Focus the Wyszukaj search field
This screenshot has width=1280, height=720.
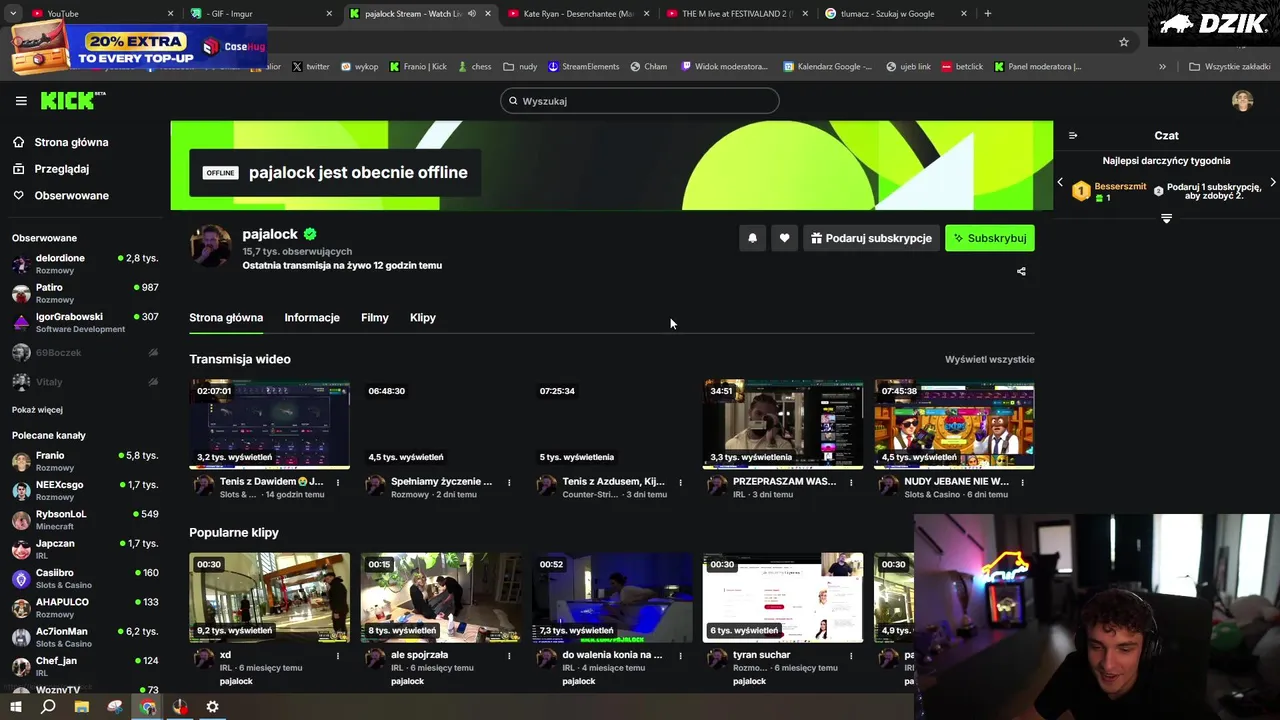pyautogui.click(x=640, y=101)
